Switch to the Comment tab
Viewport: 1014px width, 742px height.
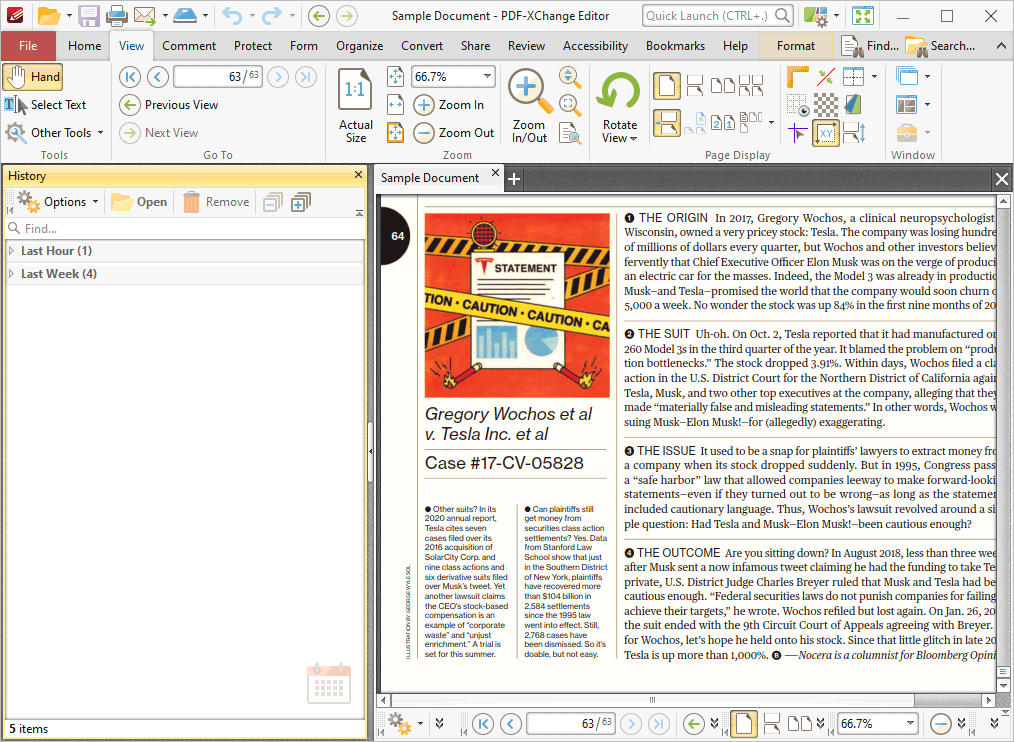(x=189, y=46)
